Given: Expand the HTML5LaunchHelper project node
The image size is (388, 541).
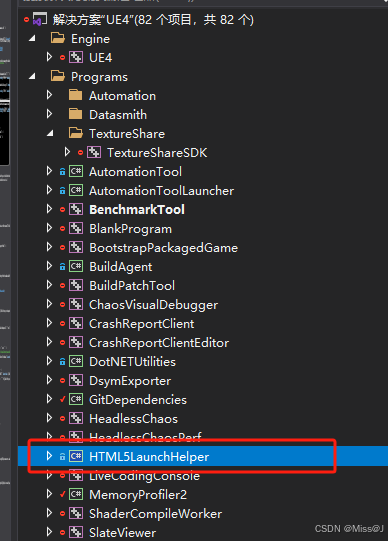Looking at the screenshot, I should [49, 456].
